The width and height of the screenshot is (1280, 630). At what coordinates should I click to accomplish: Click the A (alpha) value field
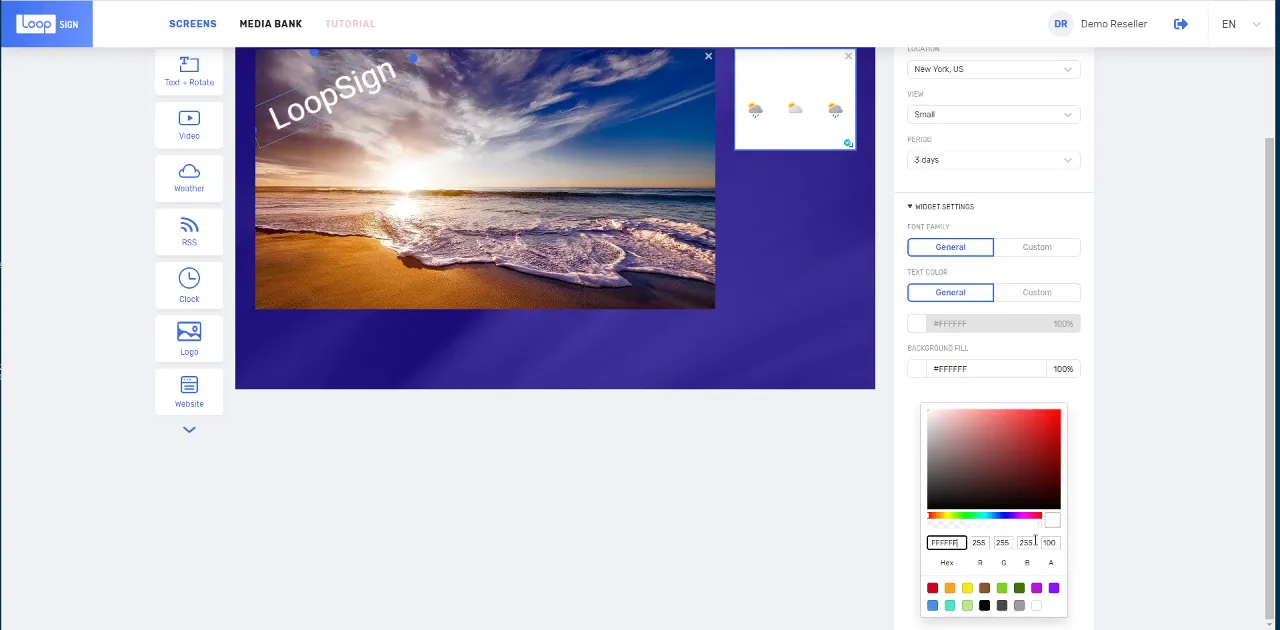pos(1050,543)
